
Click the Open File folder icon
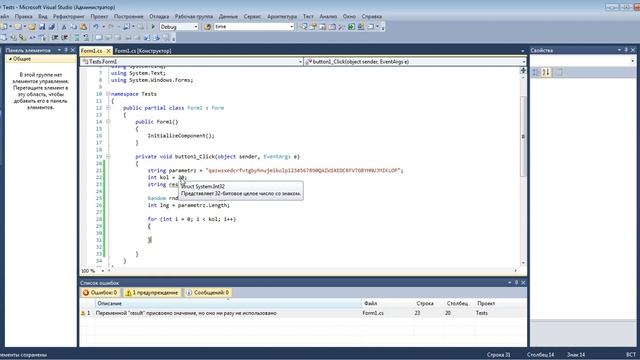pyautogui.click(x=32, y=27)
